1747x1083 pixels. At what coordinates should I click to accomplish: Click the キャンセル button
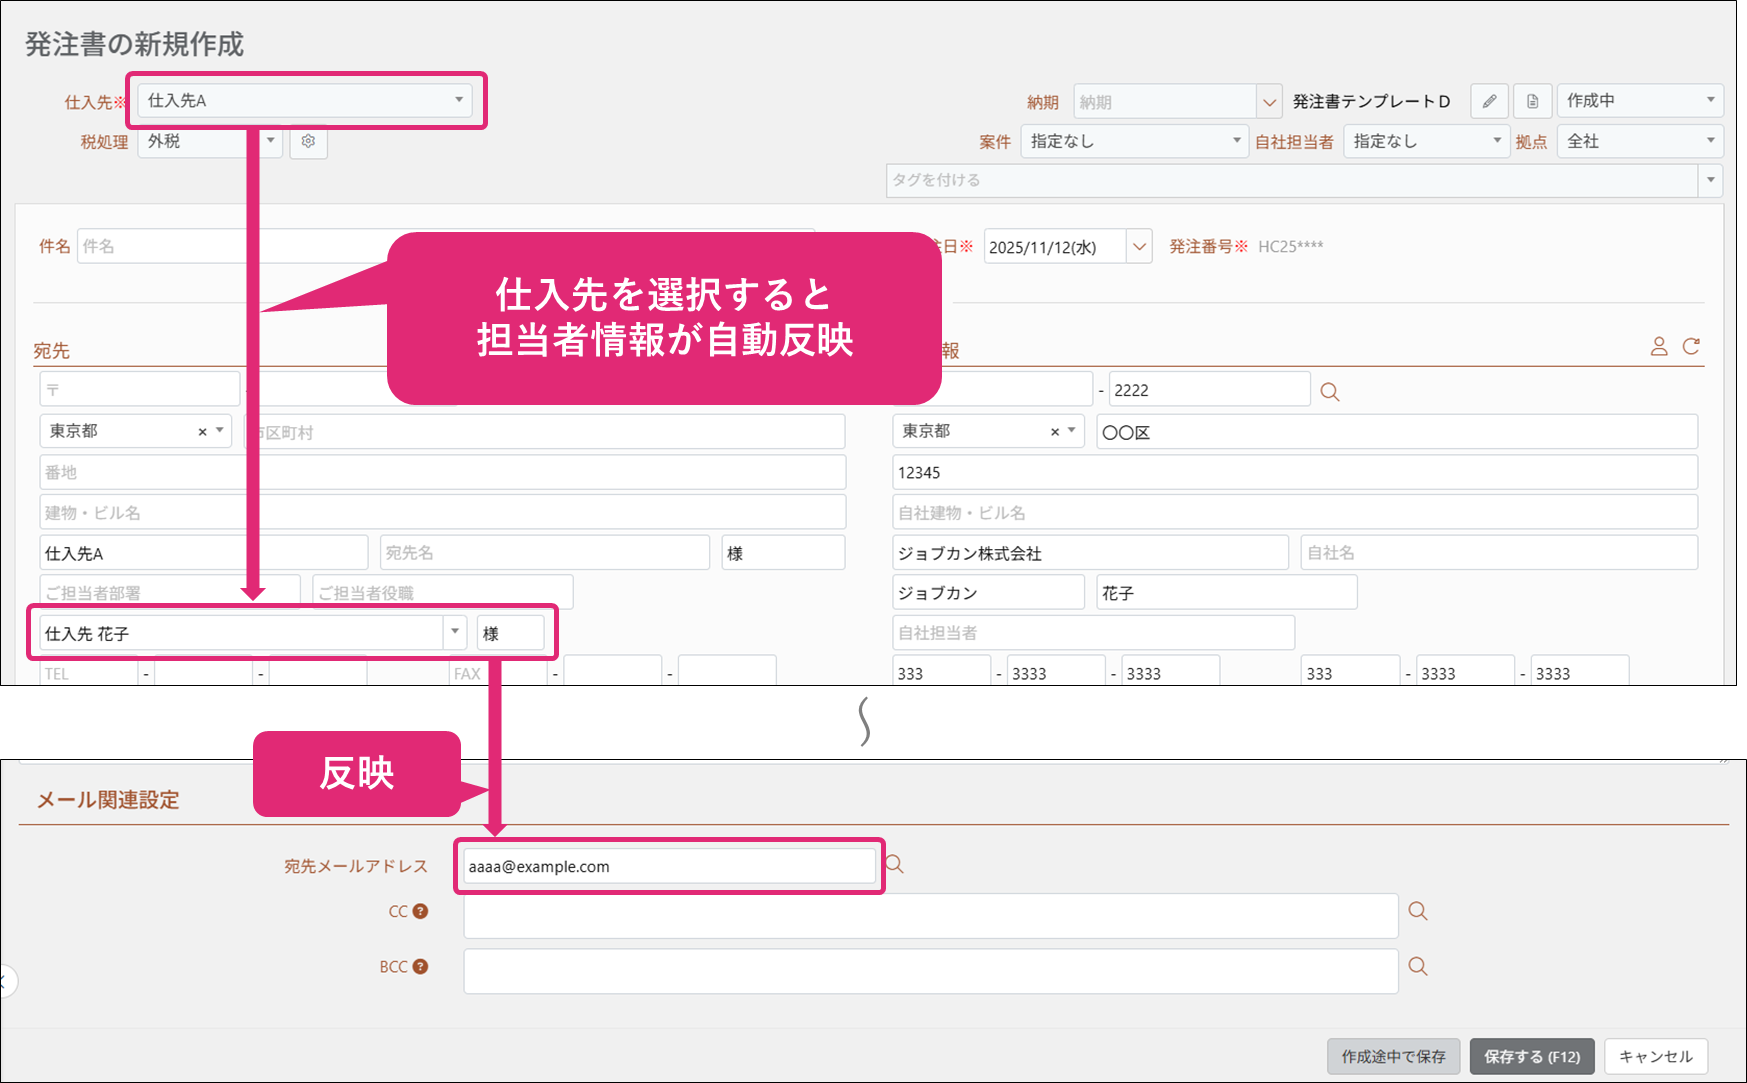click(1655, 1056)
